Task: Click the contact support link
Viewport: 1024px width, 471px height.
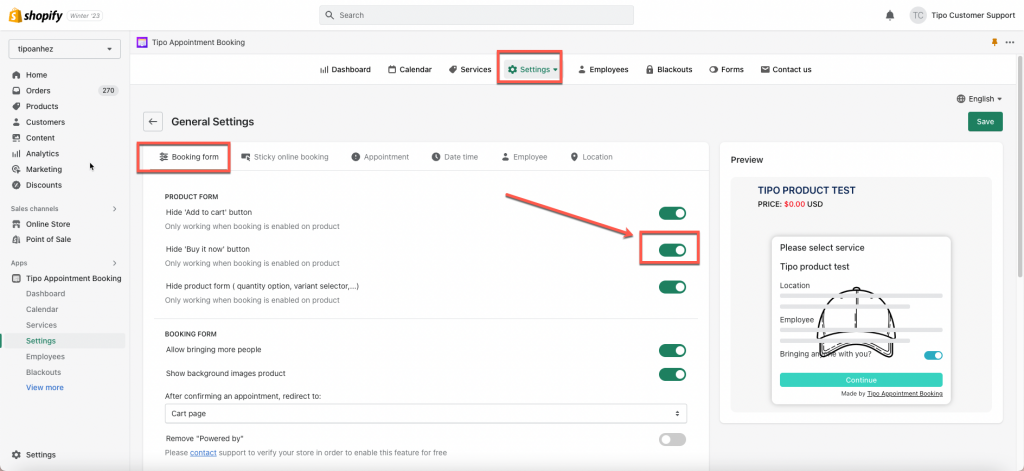Action: pos(203,453)
